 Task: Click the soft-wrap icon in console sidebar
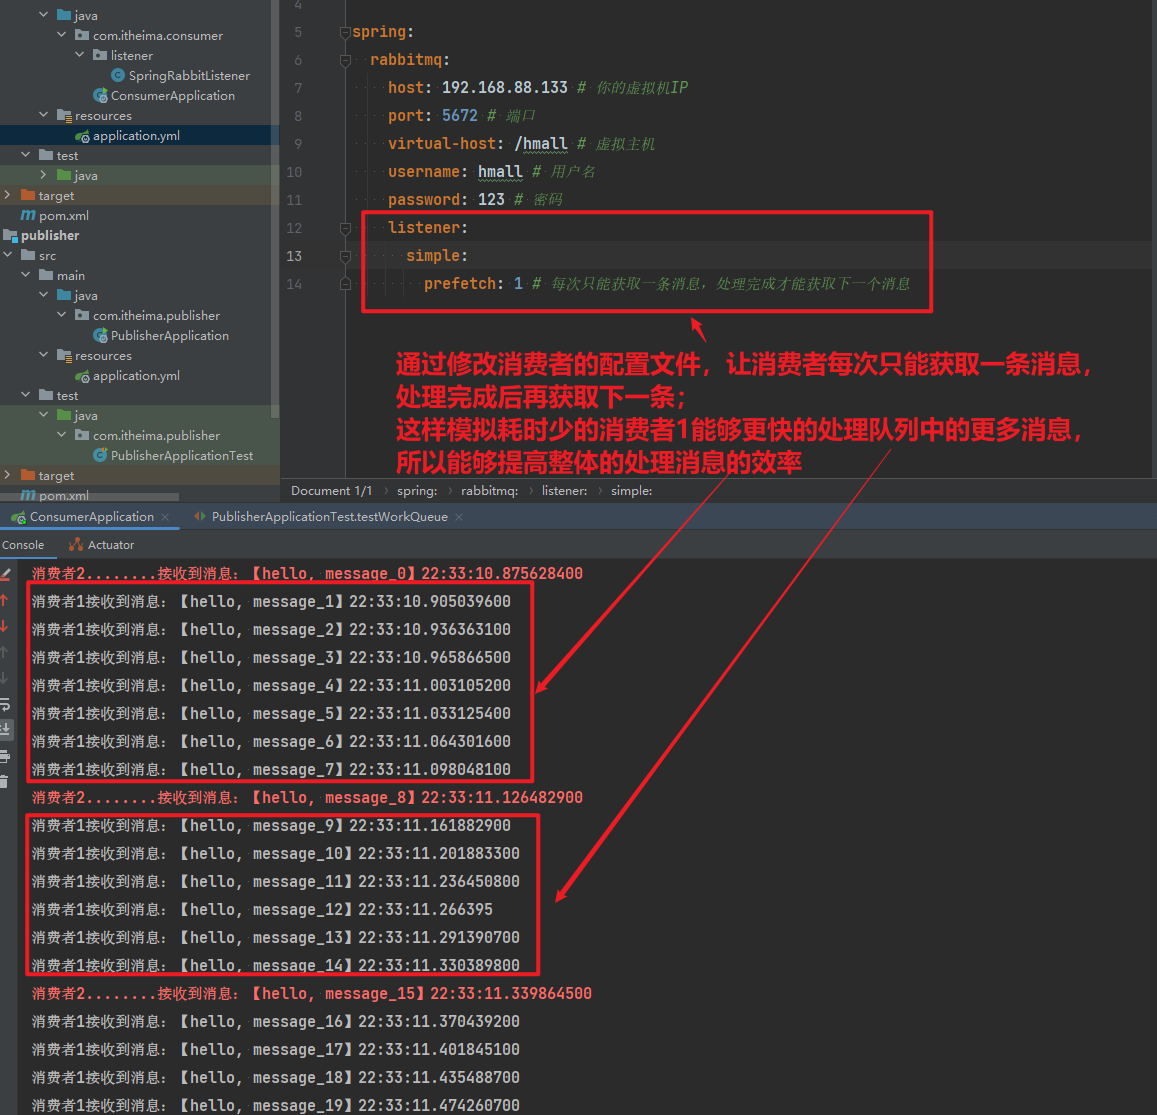(5, 704)
